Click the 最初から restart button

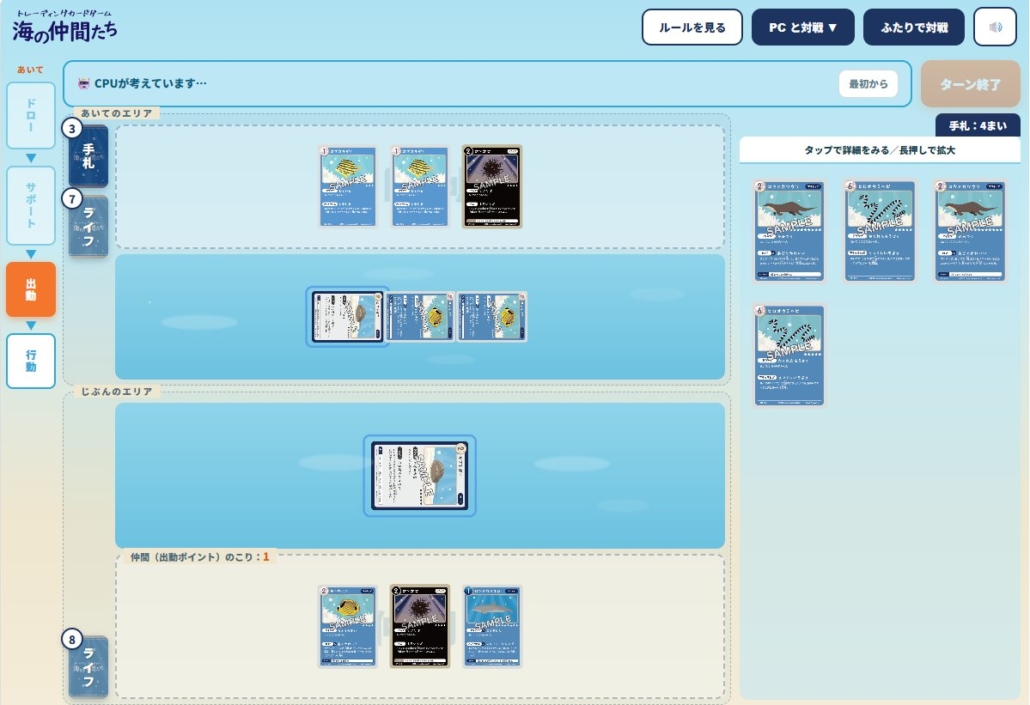tap(868, 83)
